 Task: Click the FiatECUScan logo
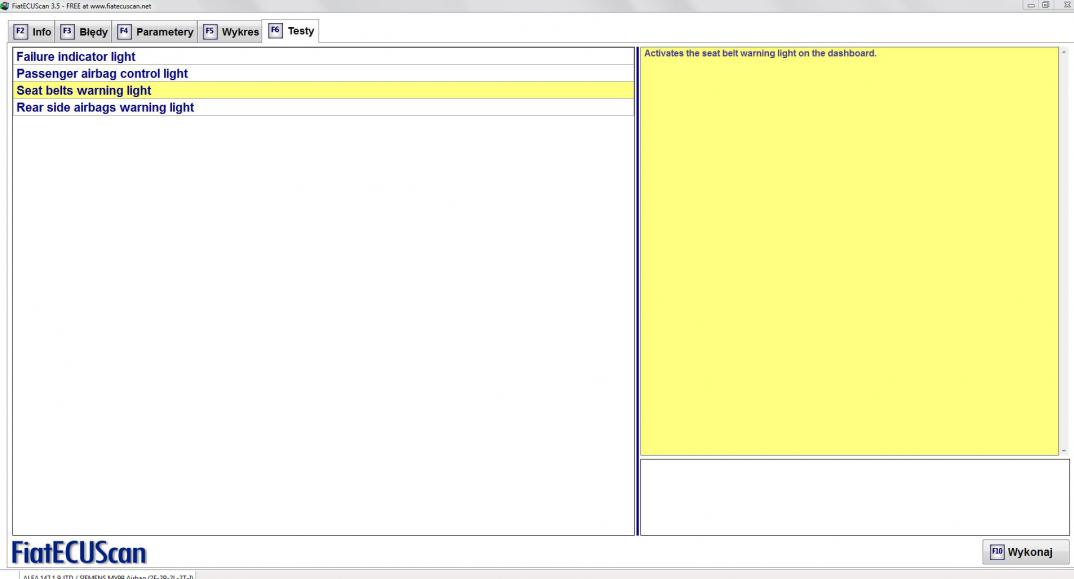[79, 552]
